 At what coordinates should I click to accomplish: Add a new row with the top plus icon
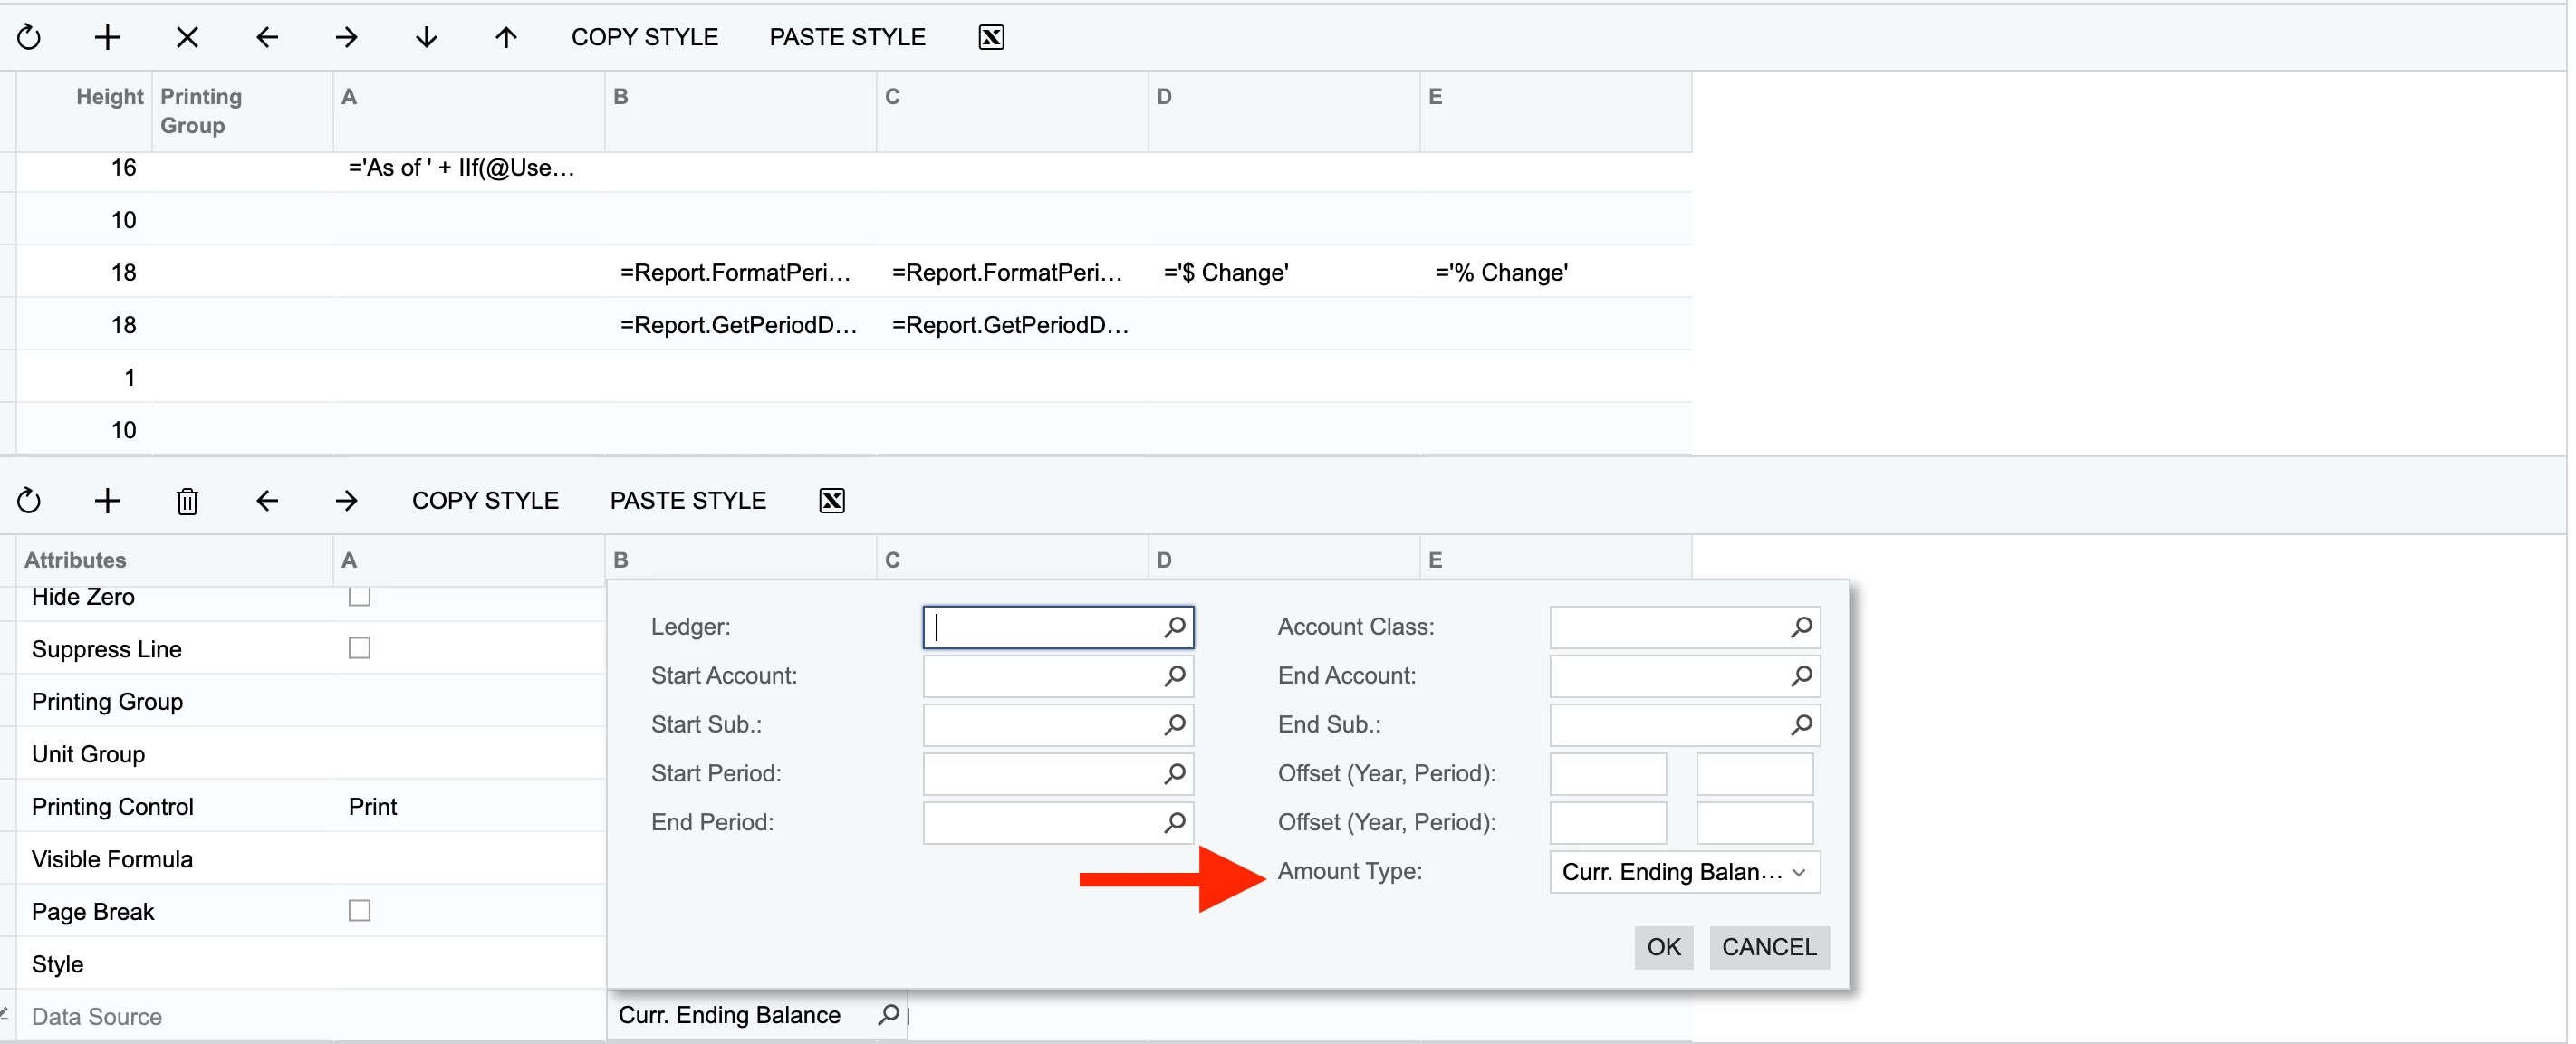pyautogui.click(x=107, y=37)
